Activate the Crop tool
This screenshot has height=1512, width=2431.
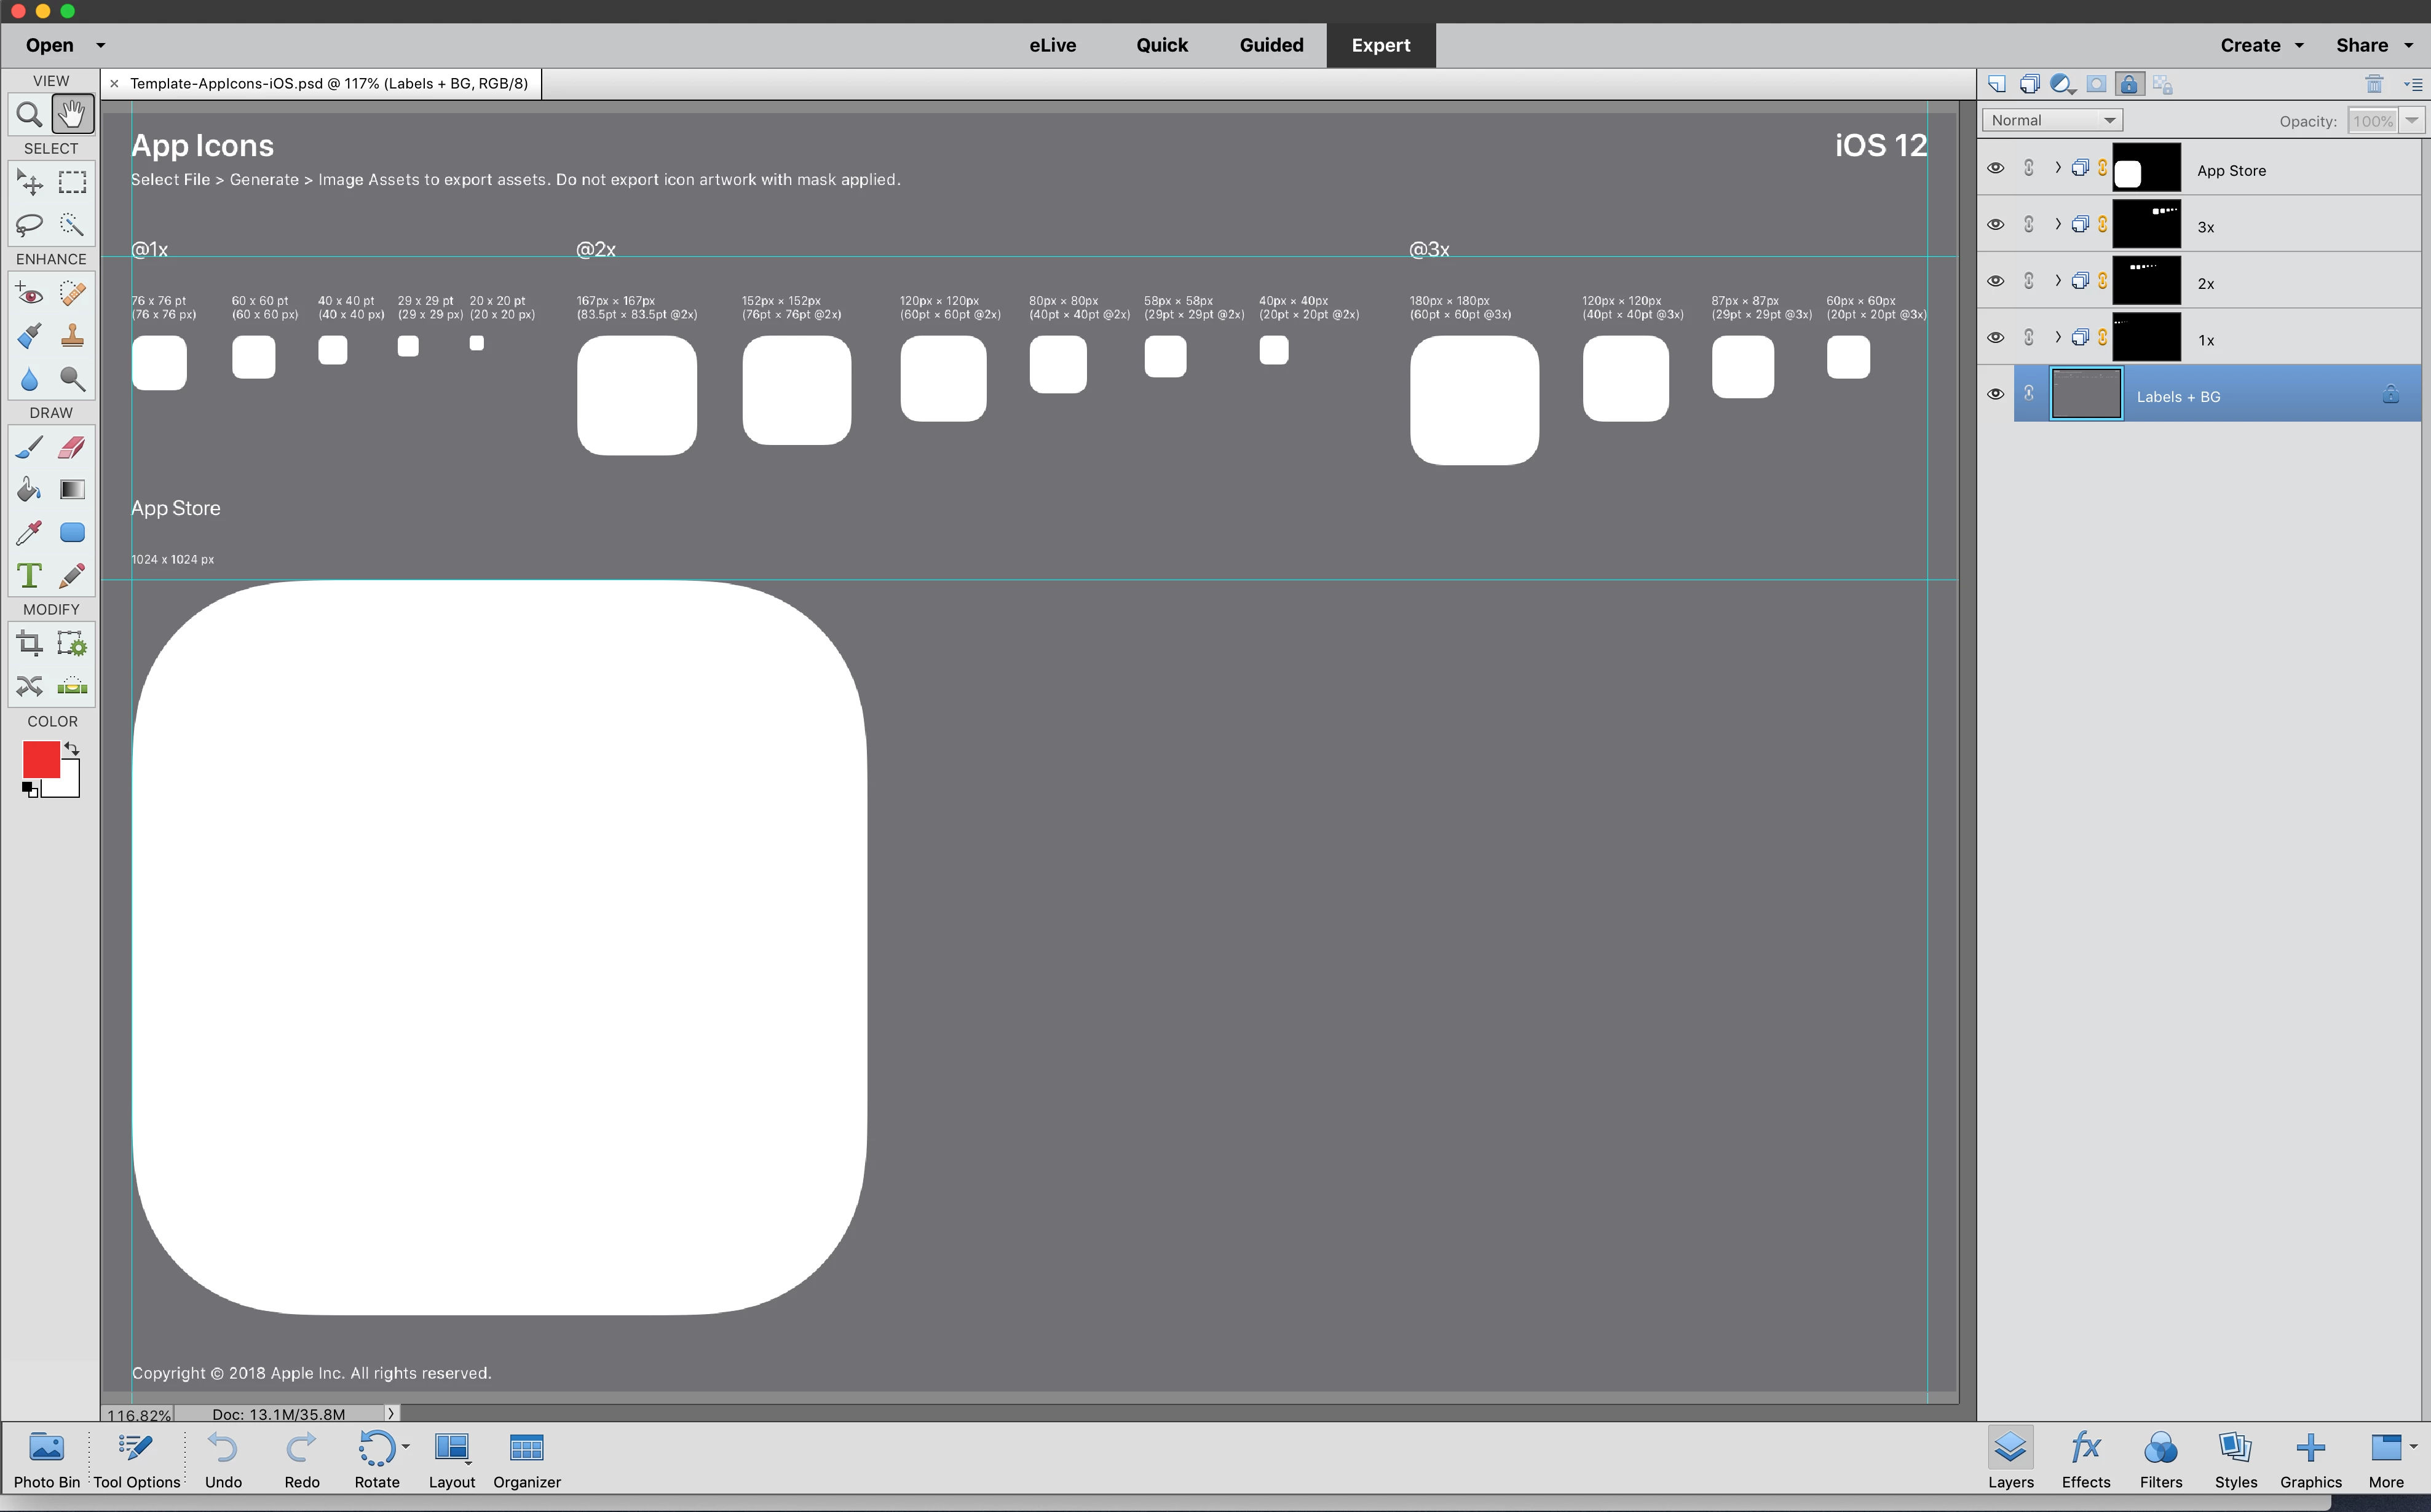[29, 642]
